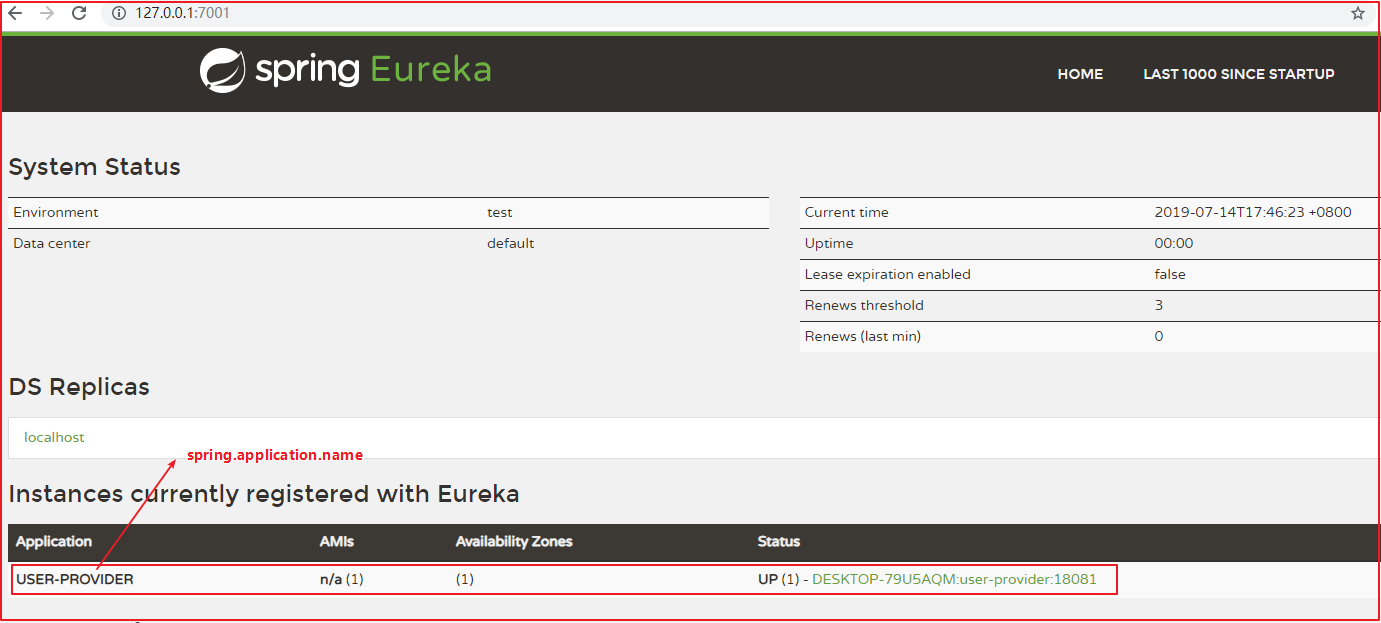Click the browser back arrow
This screenshot has height=623, width=1381.
tap(15, 13)
